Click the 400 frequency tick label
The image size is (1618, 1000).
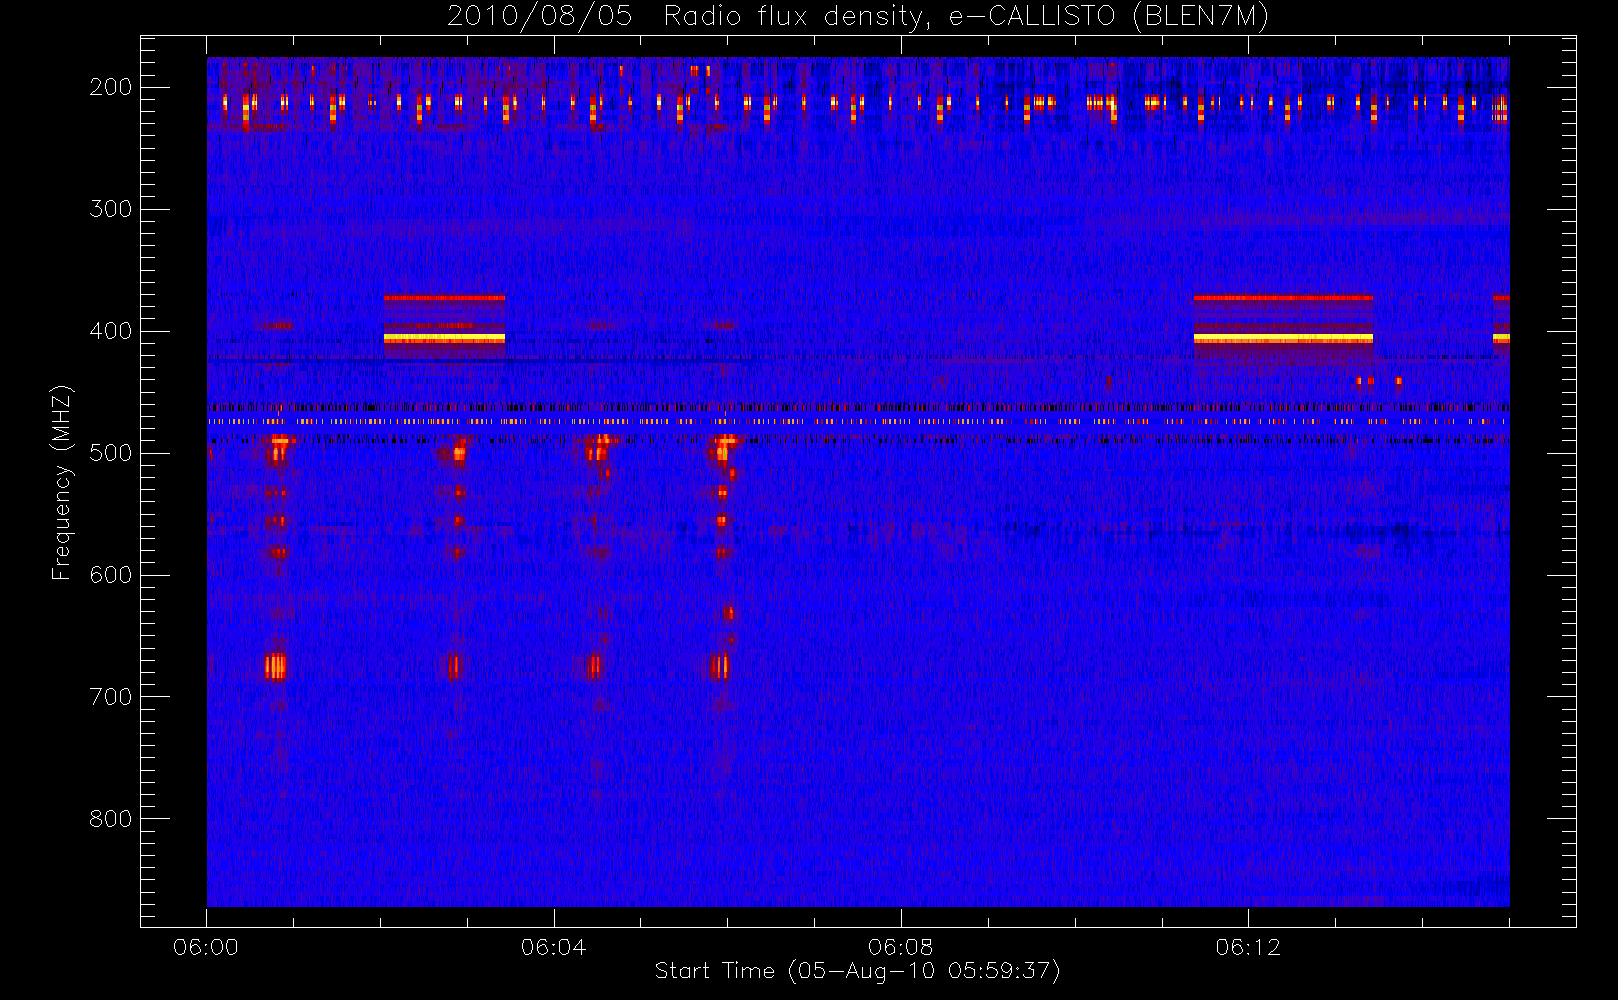pos(111,331)
